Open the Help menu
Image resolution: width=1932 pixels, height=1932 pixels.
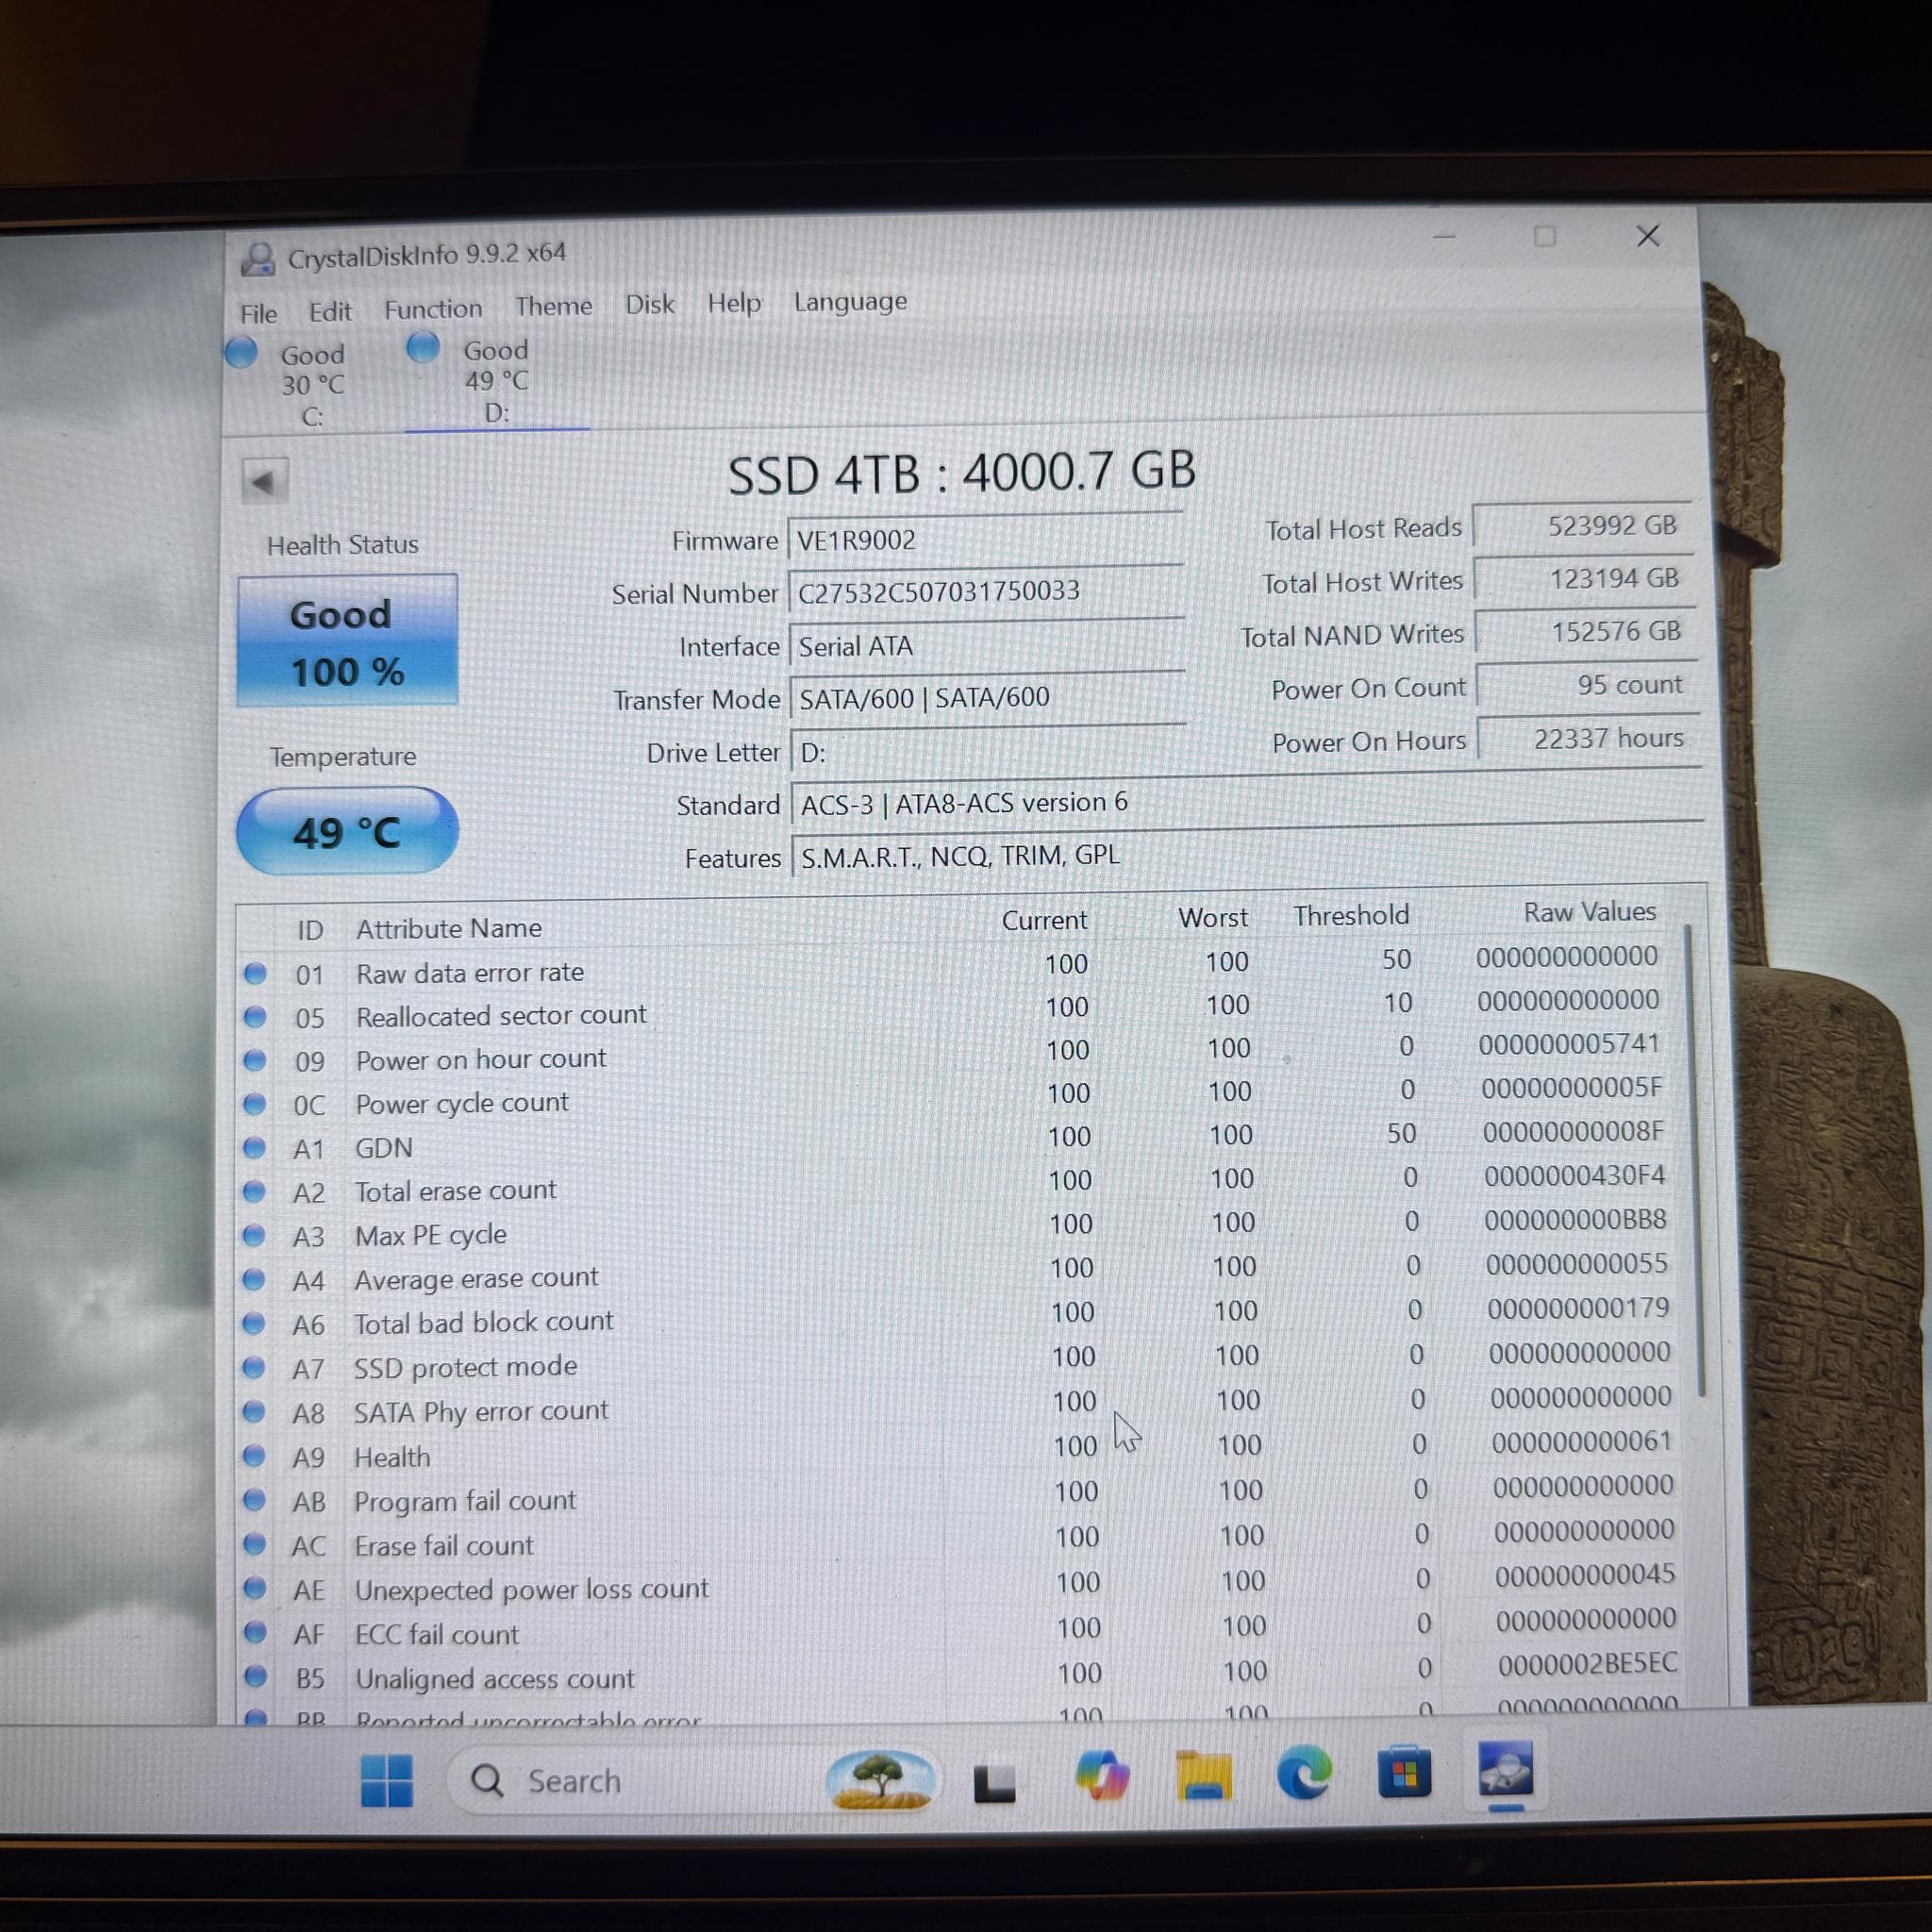point(734,302)
